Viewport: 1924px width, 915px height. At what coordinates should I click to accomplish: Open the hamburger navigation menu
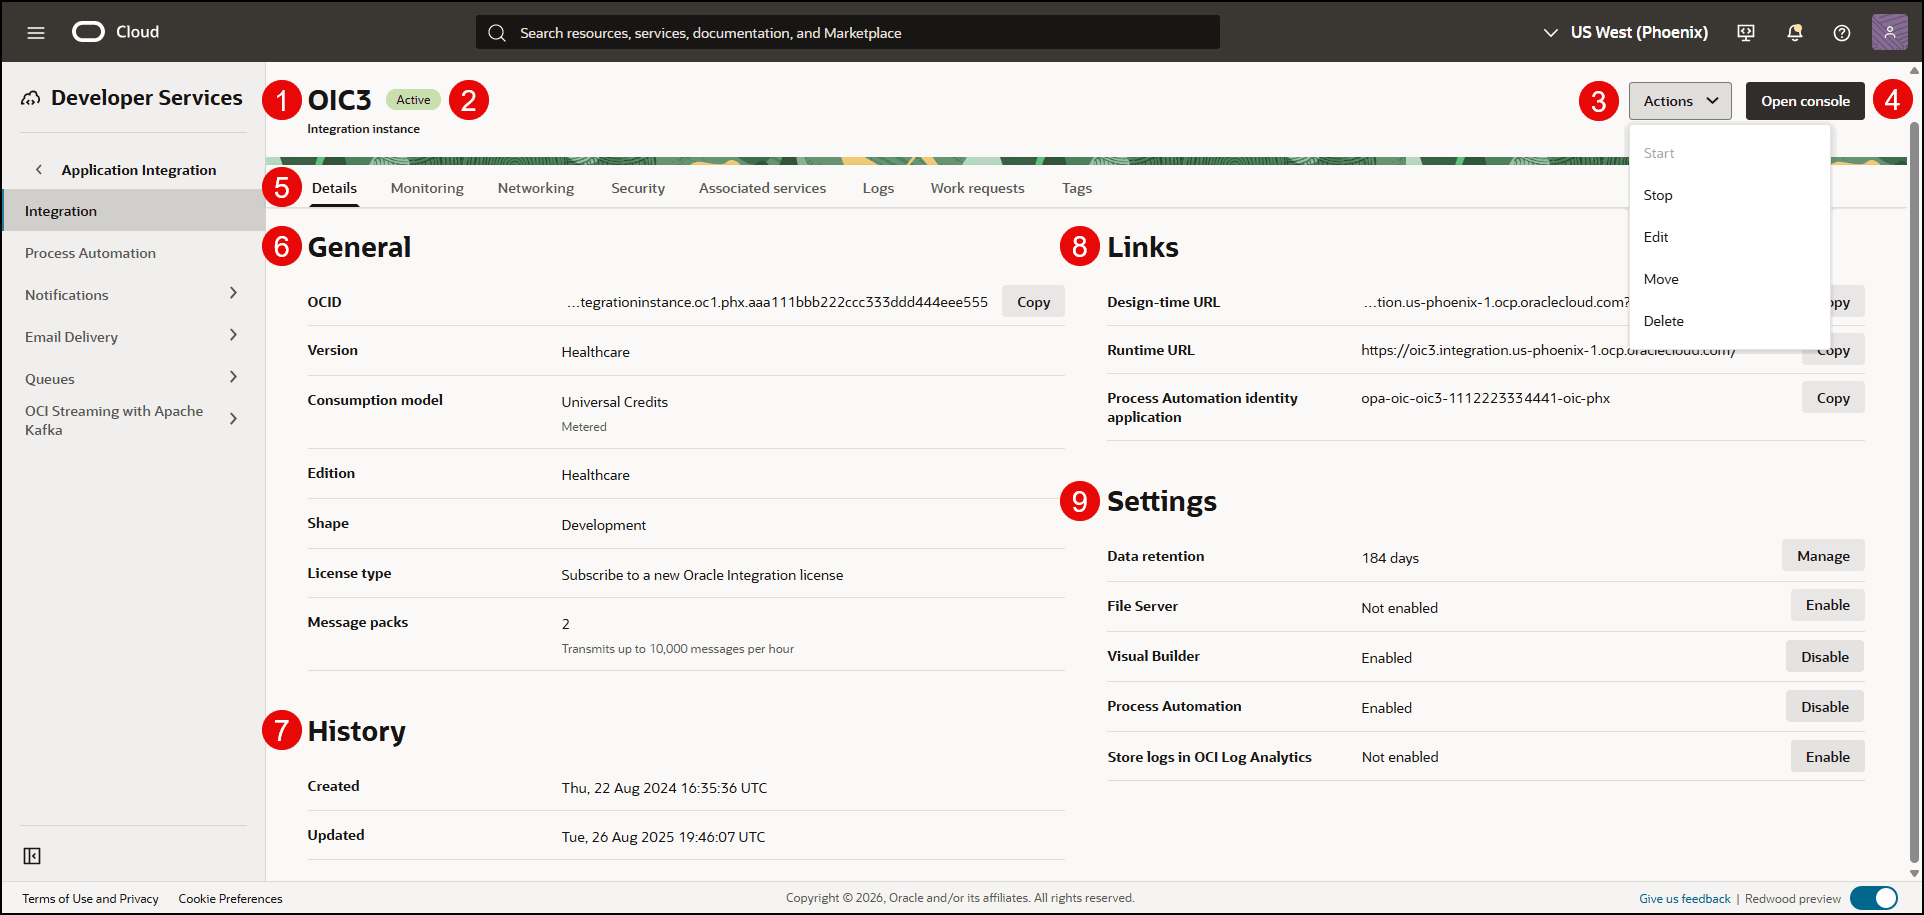point(36,32)
